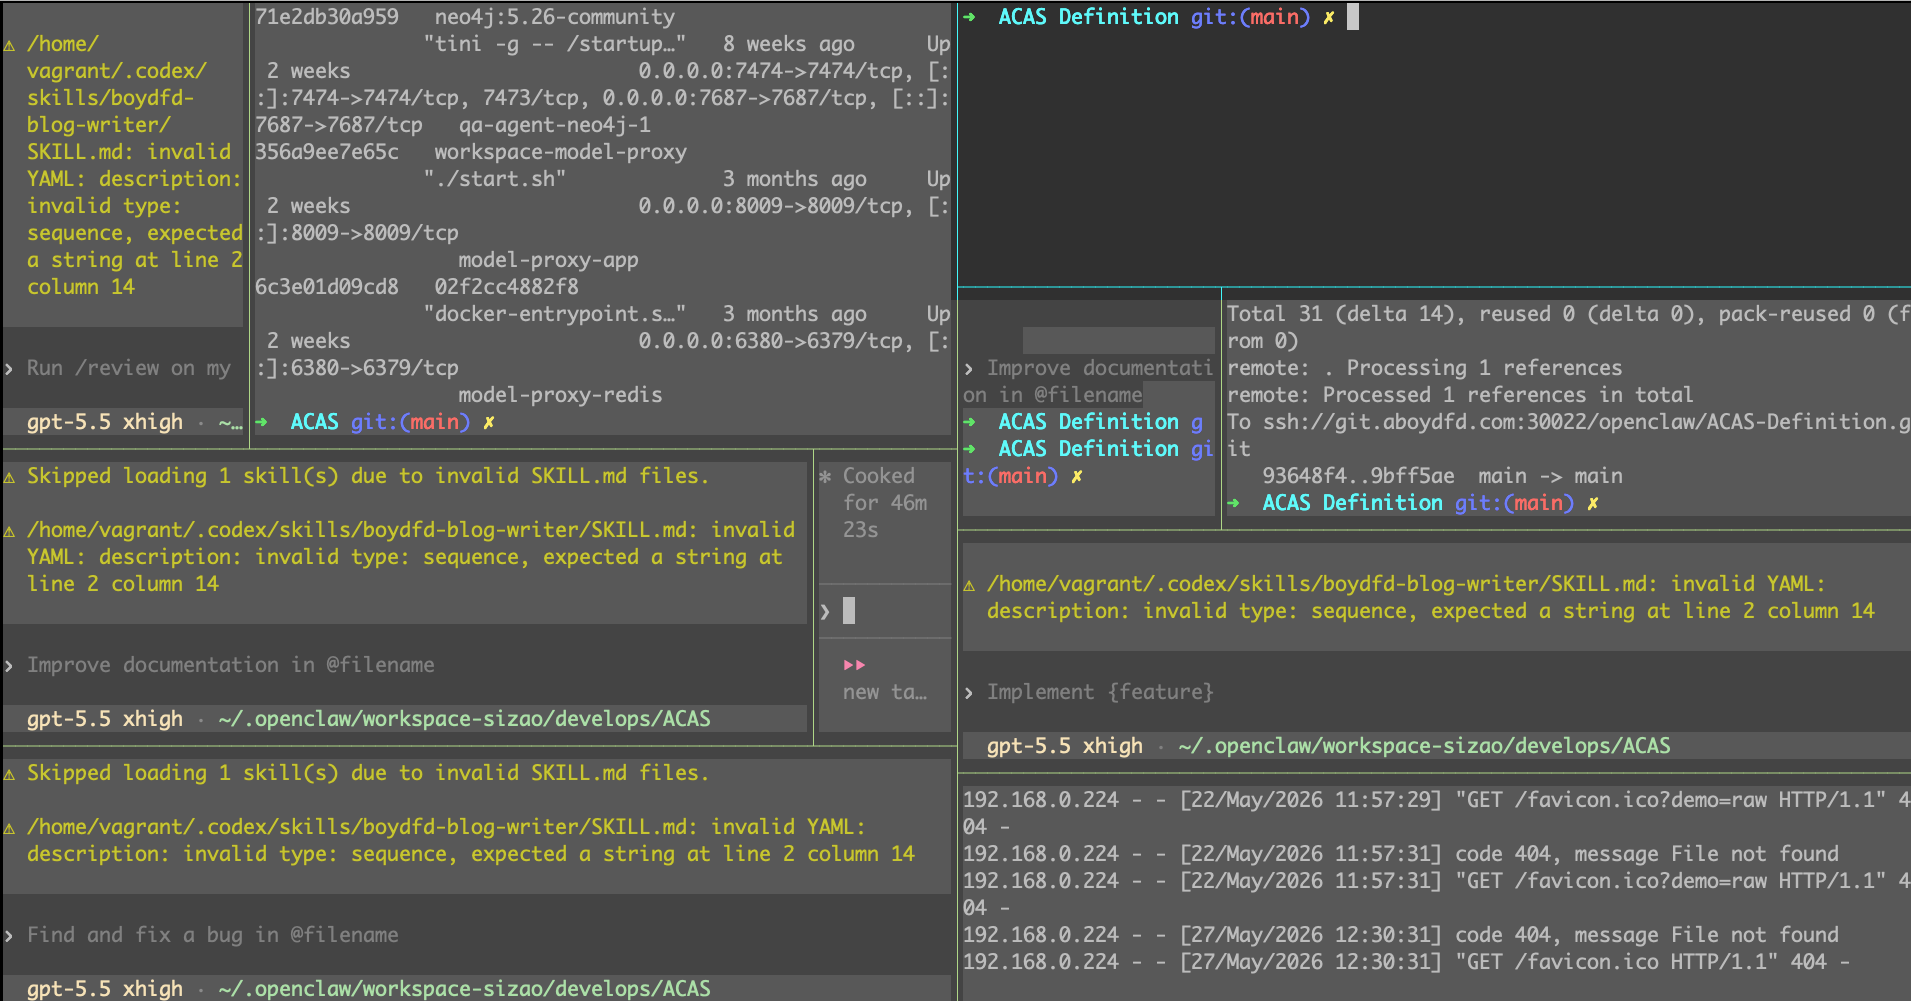Click the command "docker-entrypoint.s…"

click(555, 314)
